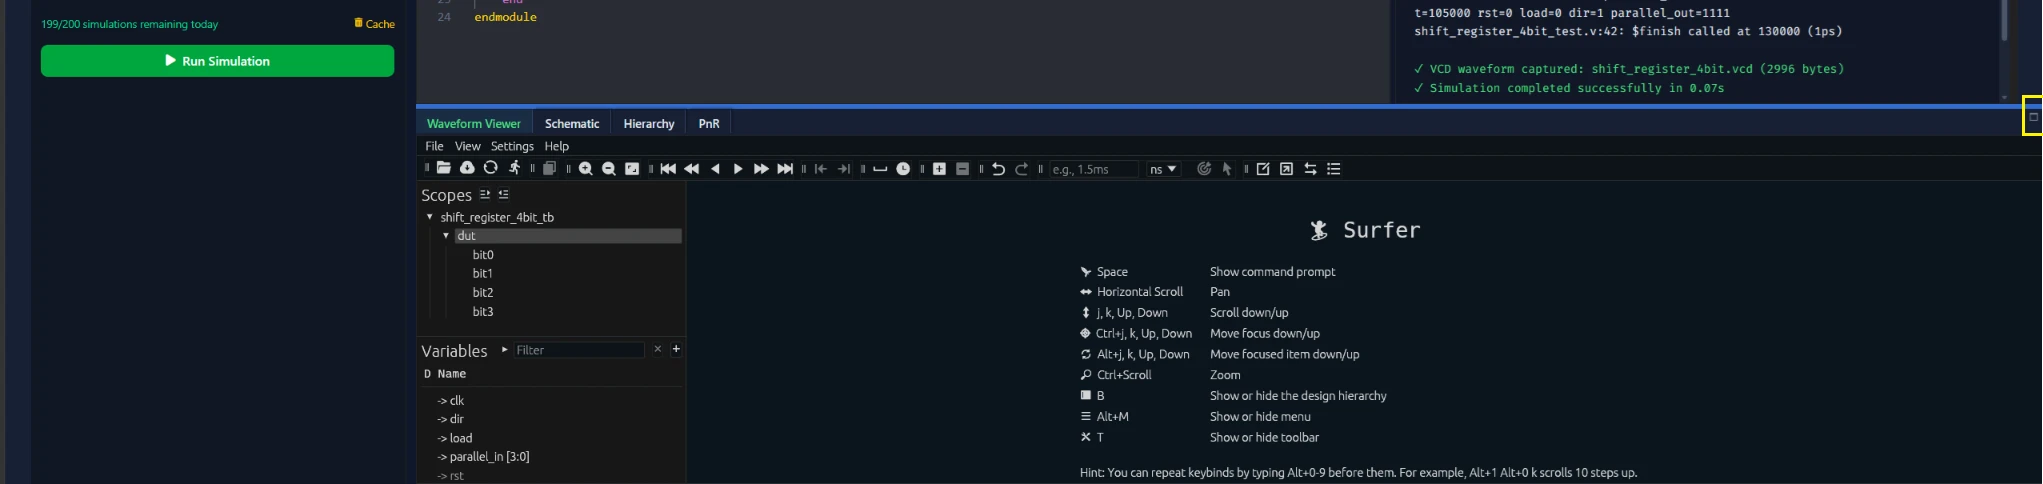Screen dimensions: 2043x484
Task: Select bit1 in scope tree
Action: coord(482,273)
